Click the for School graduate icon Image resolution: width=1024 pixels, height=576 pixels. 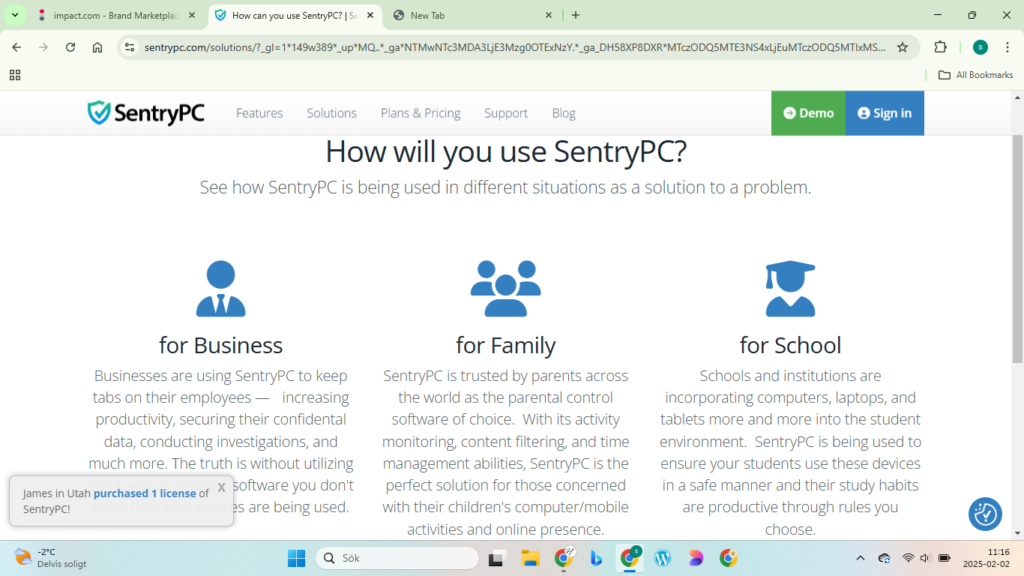(x=790, y=289)
